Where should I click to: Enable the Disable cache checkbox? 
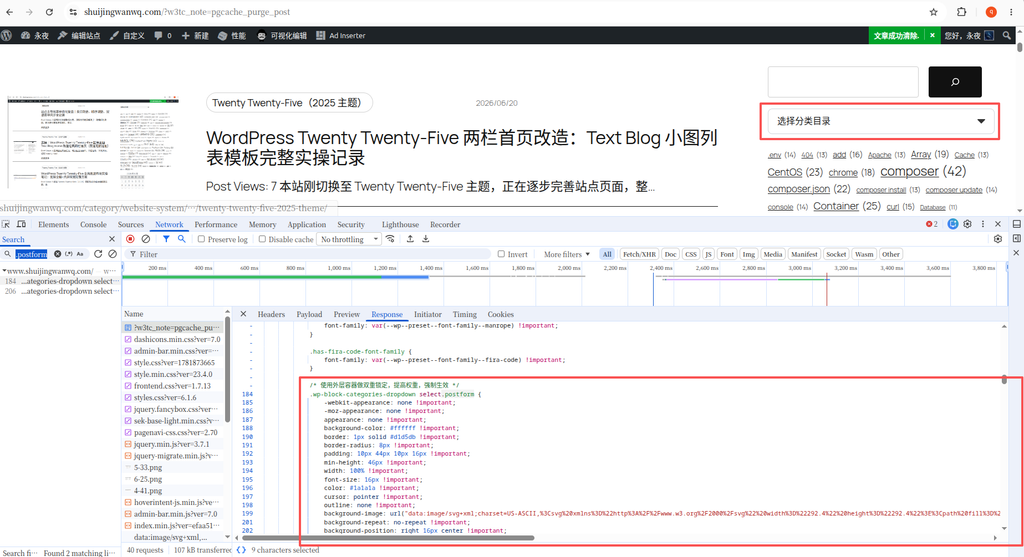pos(262,239)
